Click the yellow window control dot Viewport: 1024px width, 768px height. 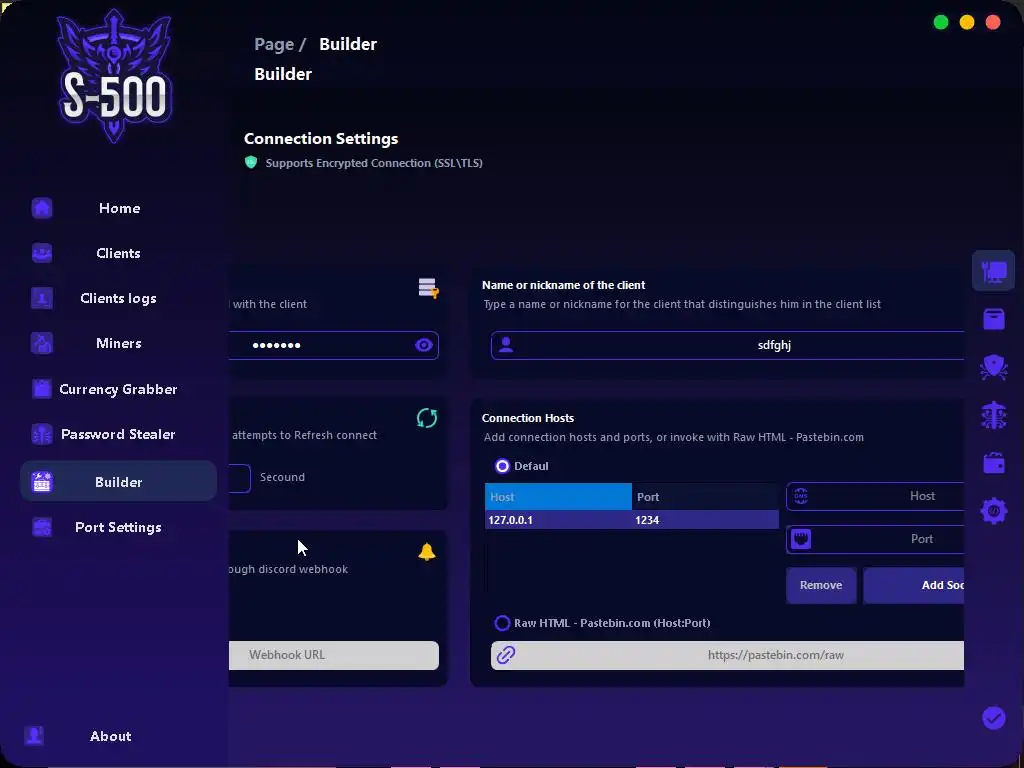967,22
